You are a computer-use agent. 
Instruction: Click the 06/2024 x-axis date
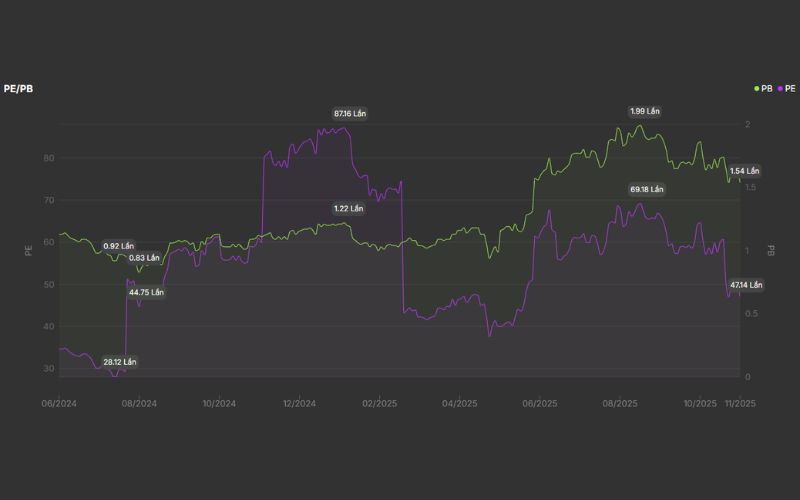tap(59, 403)
